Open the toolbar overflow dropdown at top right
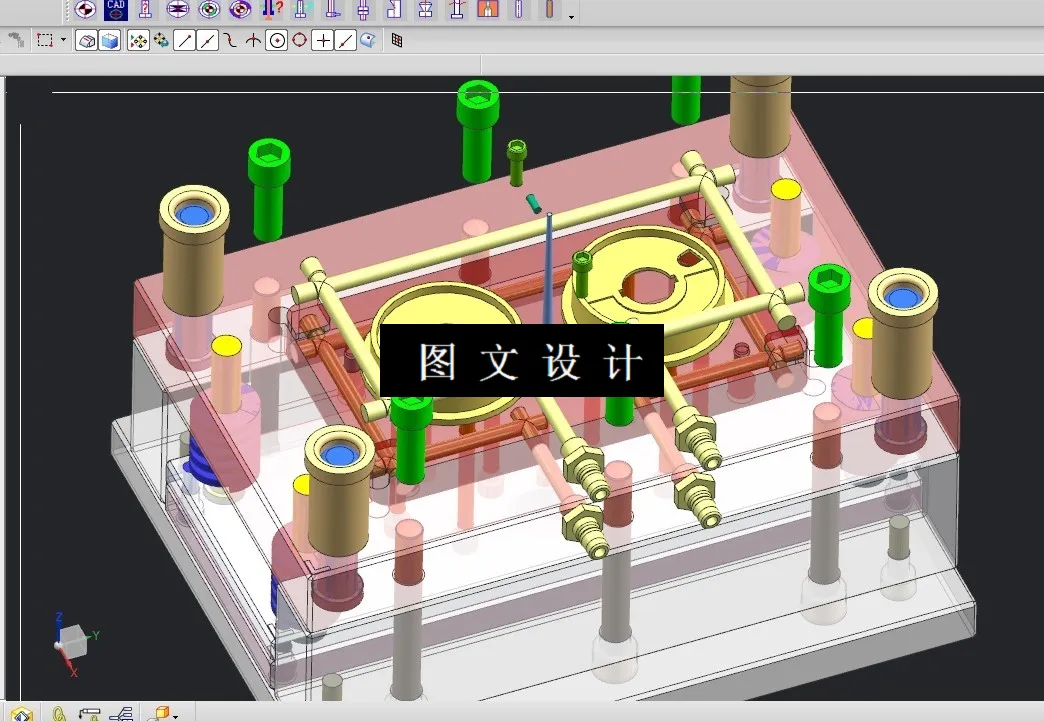Viewport: 1044px width, 721px height. point(570,16)
